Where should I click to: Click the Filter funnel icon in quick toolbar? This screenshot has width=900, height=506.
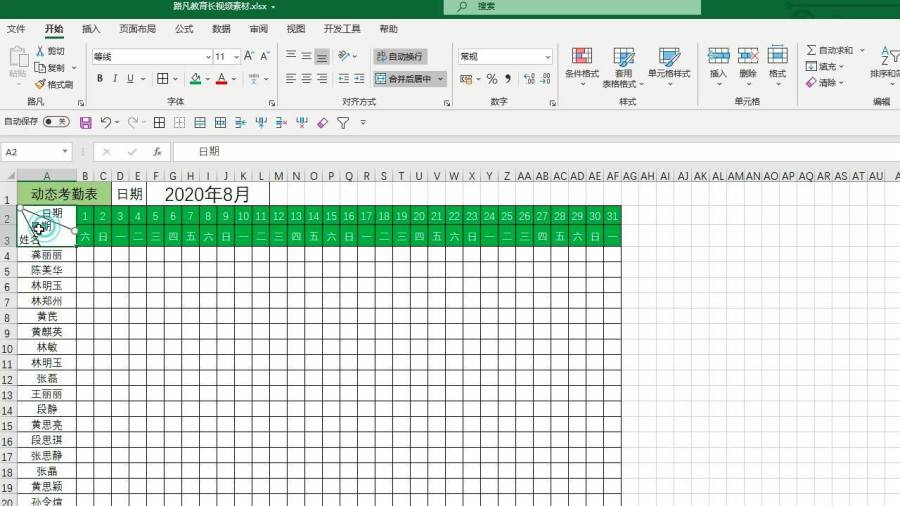[343, 122]
